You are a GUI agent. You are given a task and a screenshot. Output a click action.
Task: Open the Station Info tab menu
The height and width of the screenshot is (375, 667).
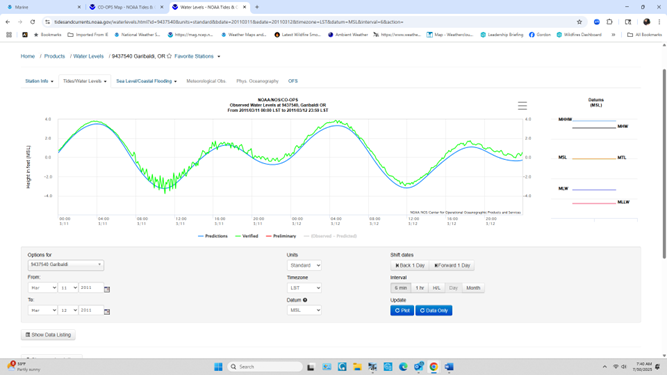click(x=39, y=81)
